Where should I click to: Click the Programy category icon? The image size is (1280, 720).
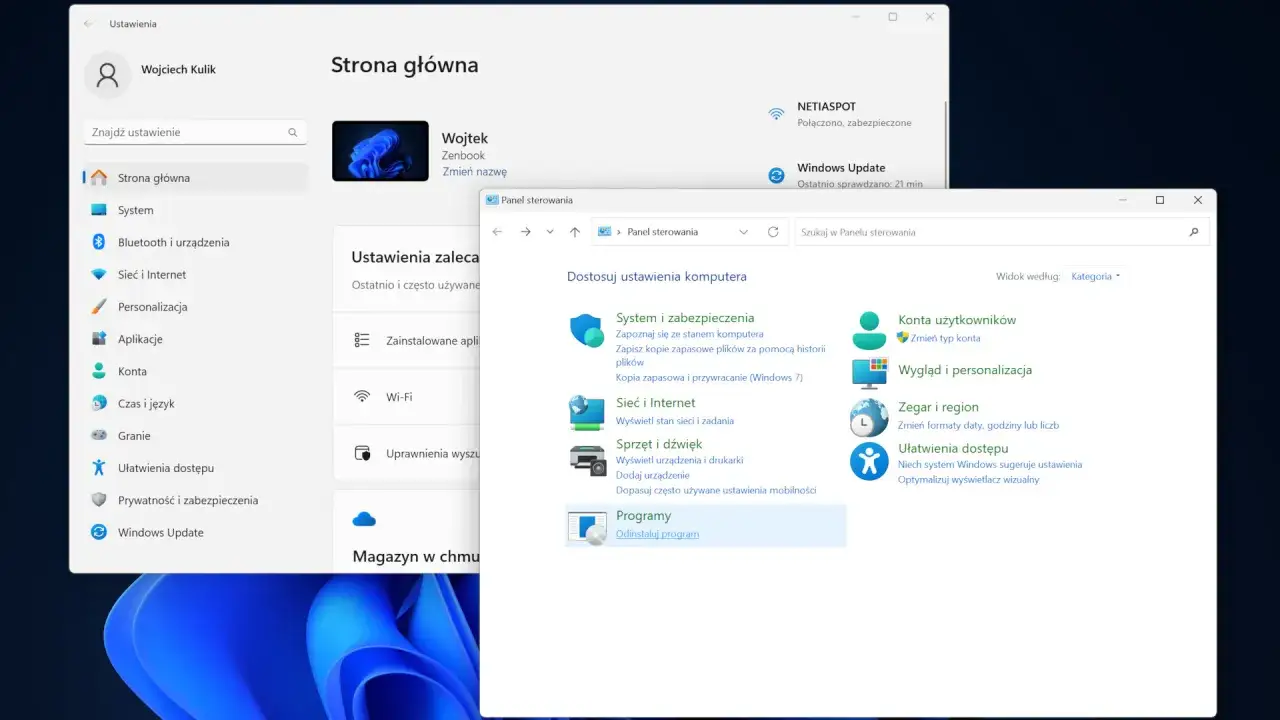tap(587, 527)
